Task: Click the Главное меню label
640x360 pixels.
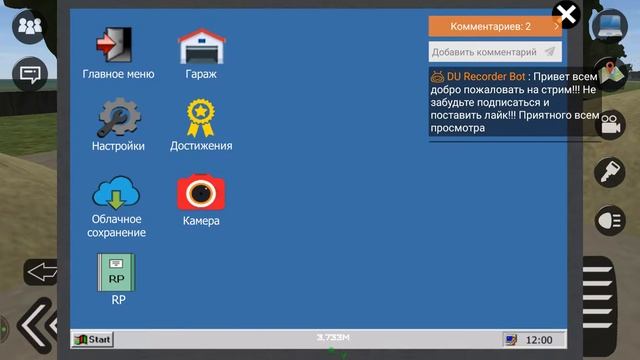Action: coord(118,74)
